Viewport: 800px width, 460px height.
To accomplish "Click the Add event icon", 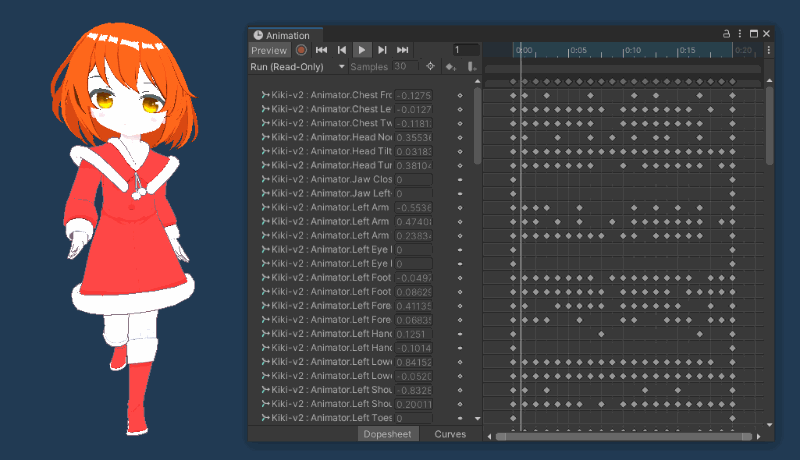I will pyautogui.click(x=471, y=67).
